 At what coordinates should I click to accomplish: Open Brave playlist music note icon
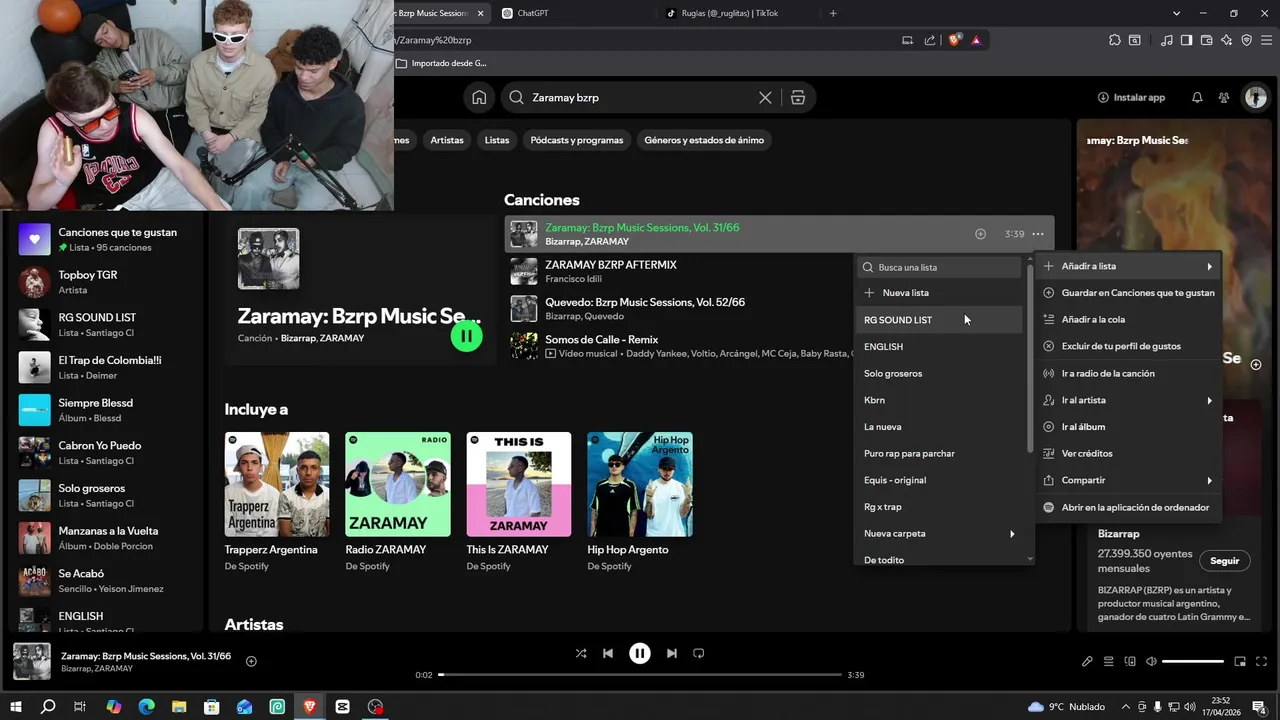click(x=1167, y=40)
